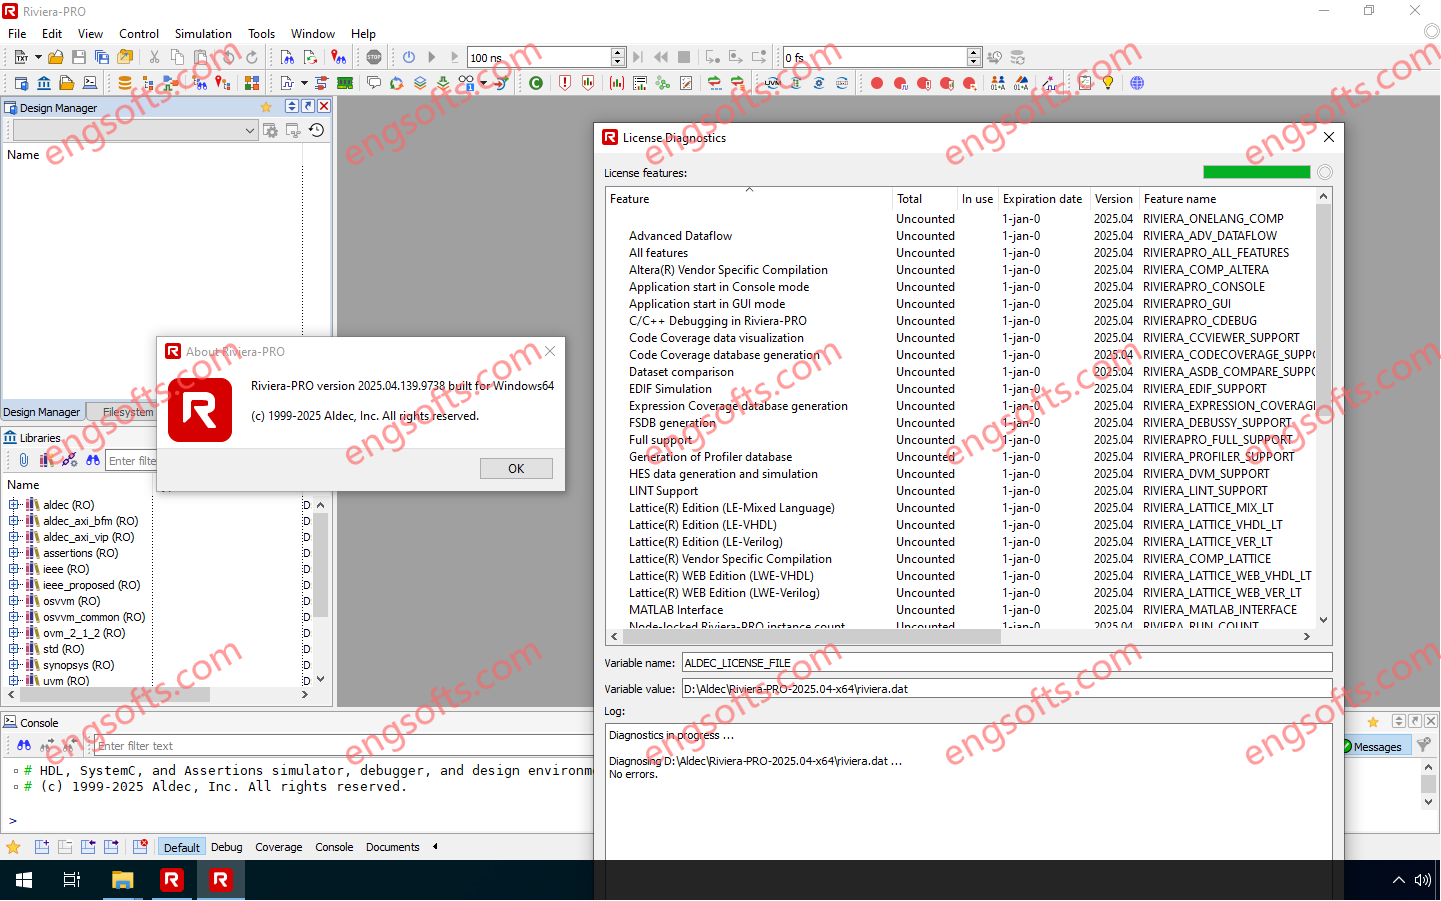
Task: Switch to the Documents layout tab
Action: (392, 847)
